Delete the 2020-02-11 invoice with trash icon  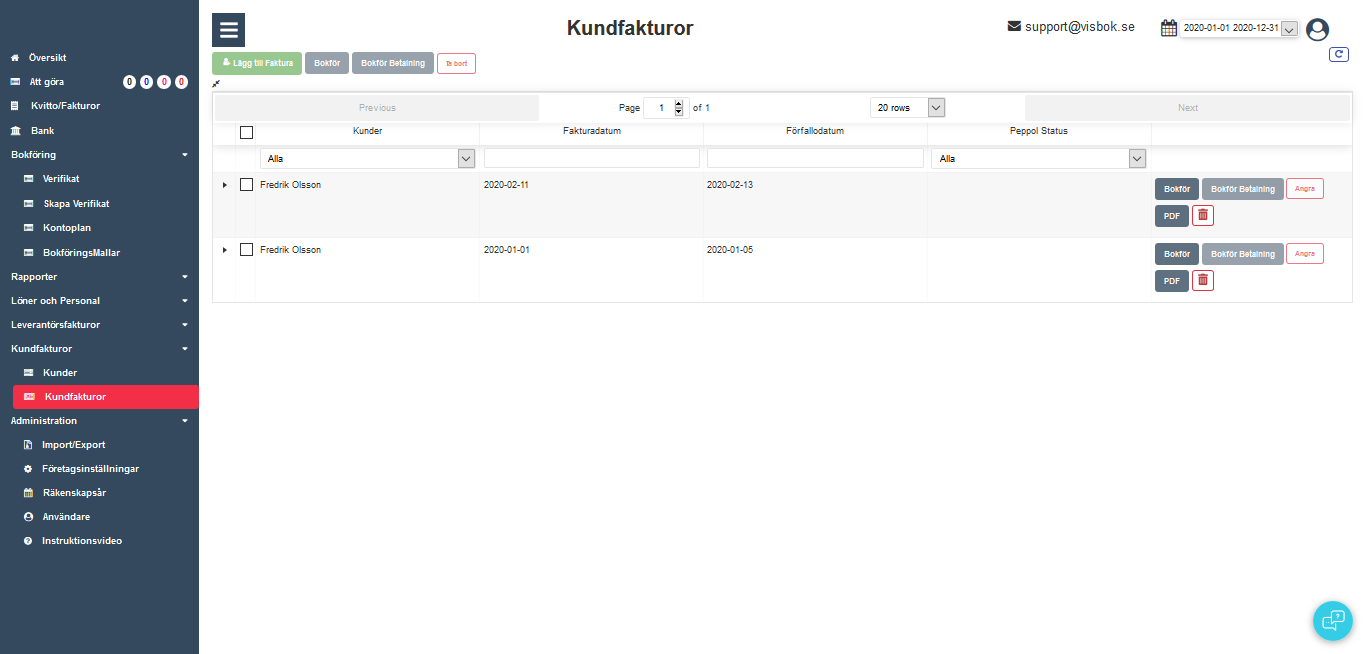tap(1203, 216)
